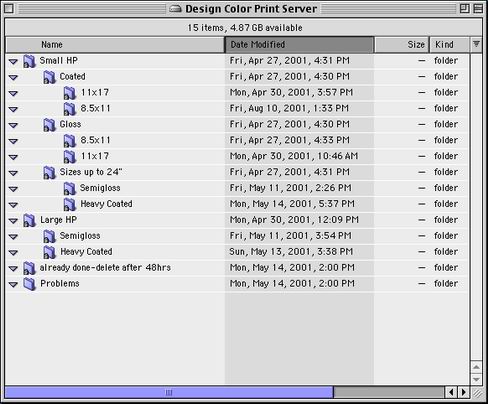Viewport: 488px width, 404px height.
Task: Collapse the Large HP folder disclosure triangle
Action: [x=13, y=221]
